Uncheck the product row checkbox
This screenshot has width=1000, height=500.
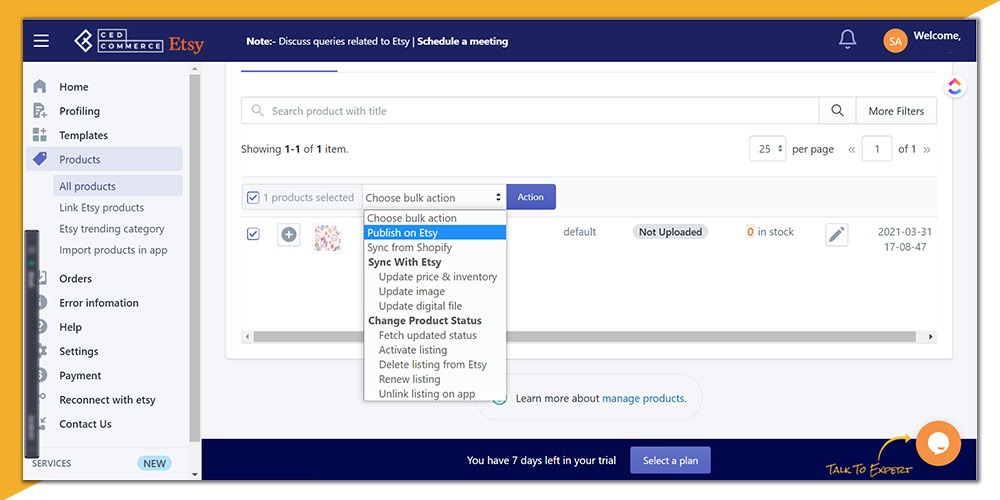tap(253, 234)
